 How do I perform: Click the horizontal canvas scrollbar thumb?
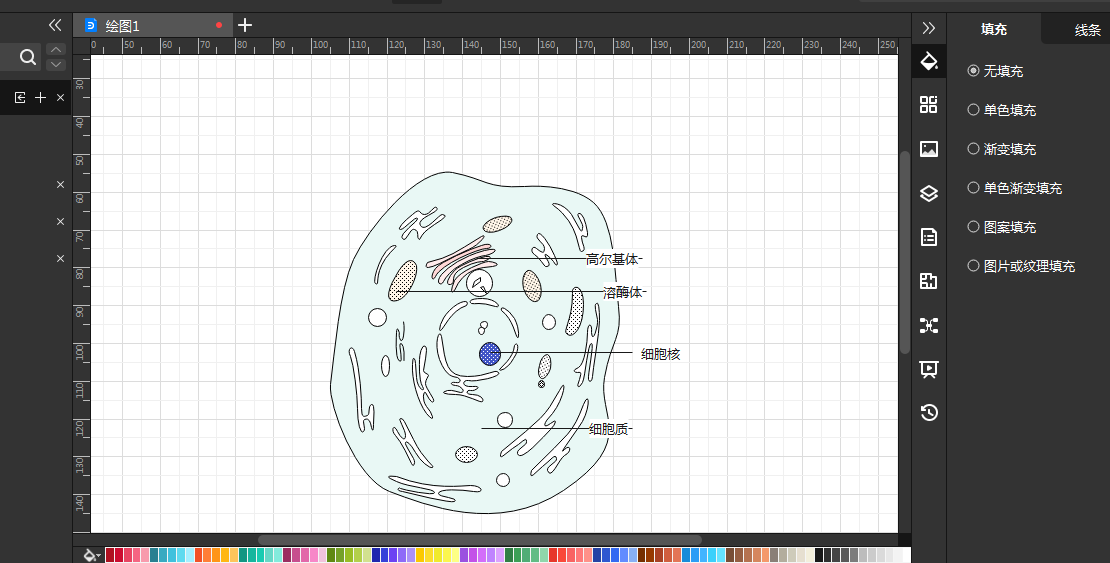click(x=480, y=540)
